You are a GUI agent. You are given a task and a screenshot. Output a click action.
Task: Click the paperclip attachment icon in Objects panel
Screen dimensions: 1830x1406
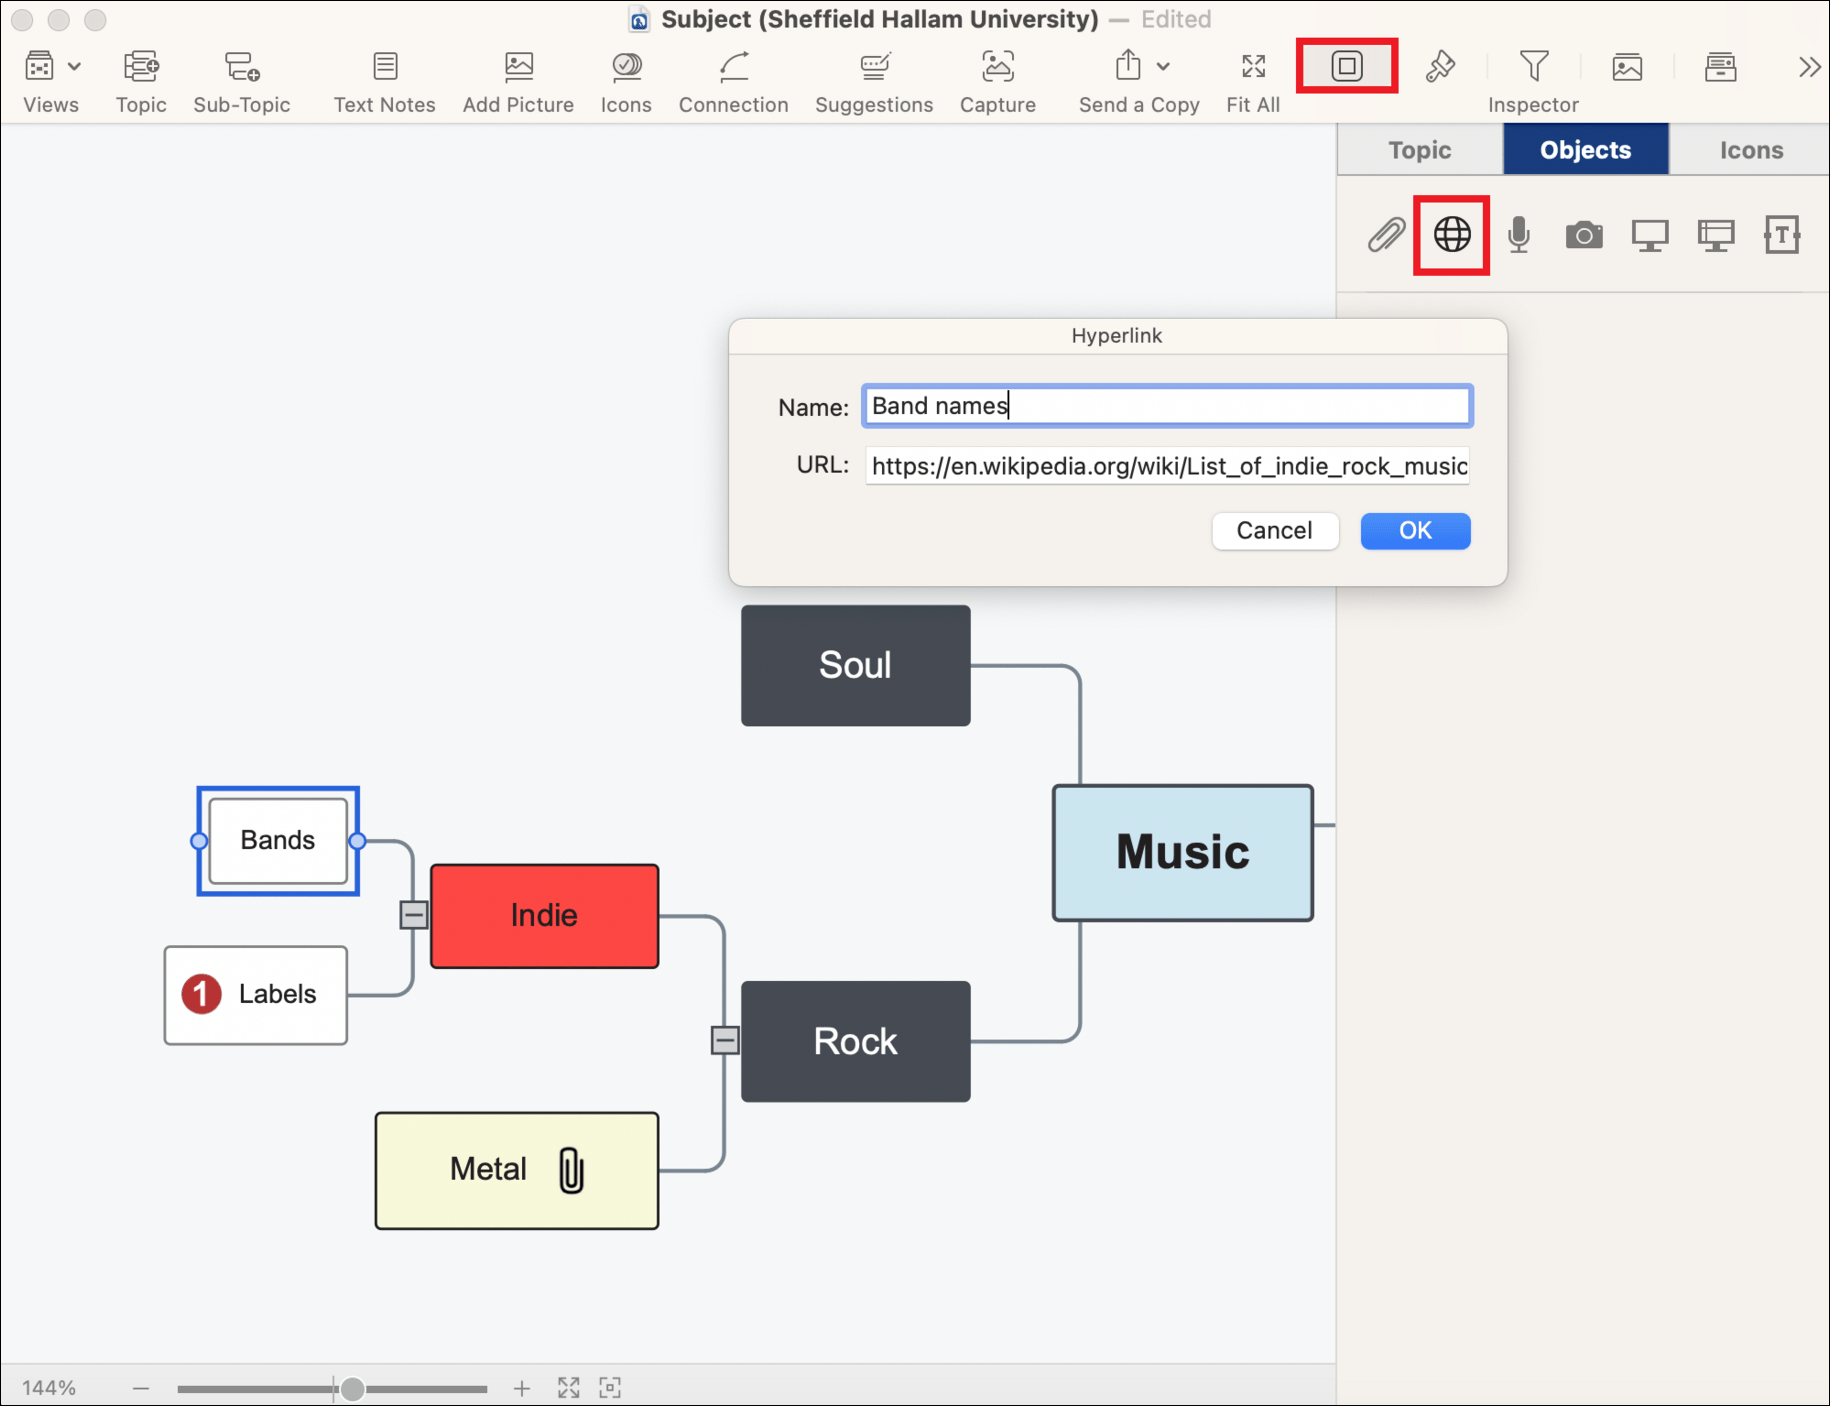coord(1386,235)
